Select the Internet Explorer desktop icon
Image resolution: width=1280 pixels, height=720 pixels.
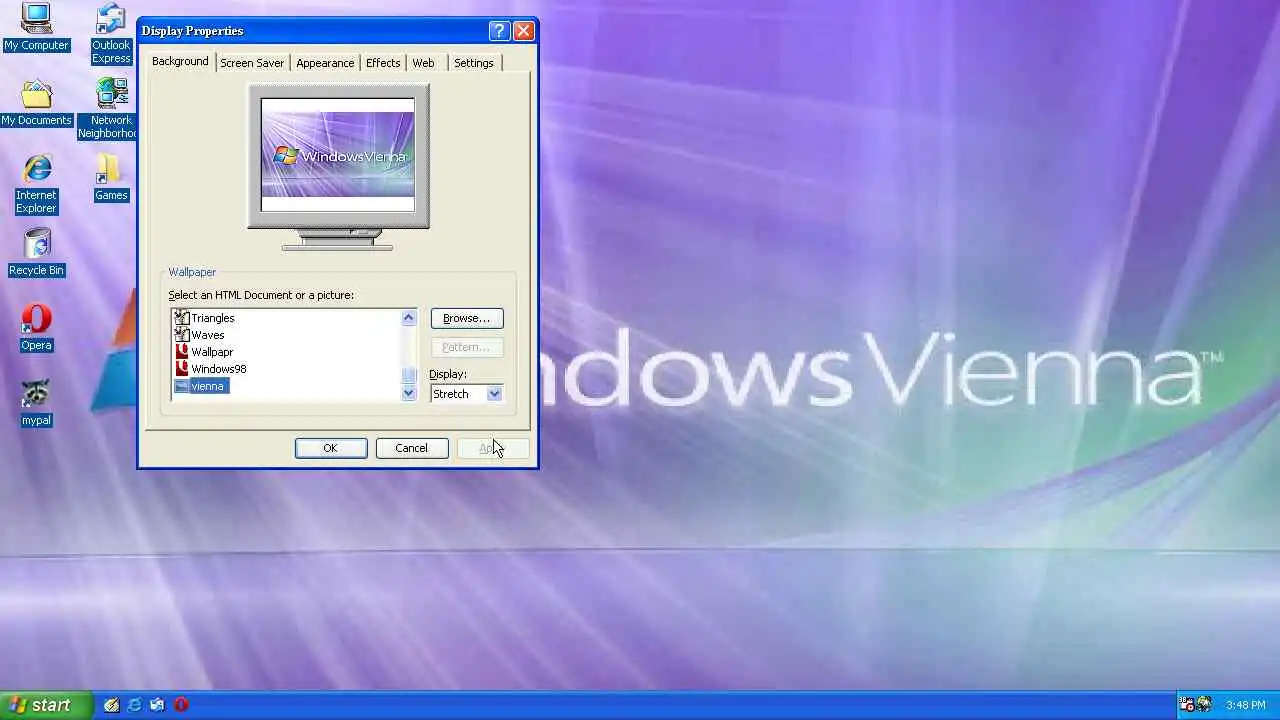coord(36,184)
